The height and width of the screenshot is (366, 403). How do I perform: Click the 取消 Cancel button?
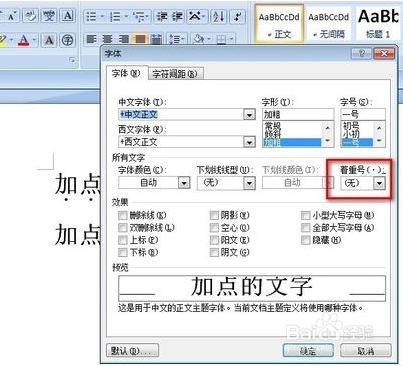pyautogui.click(x=366, y=351)
